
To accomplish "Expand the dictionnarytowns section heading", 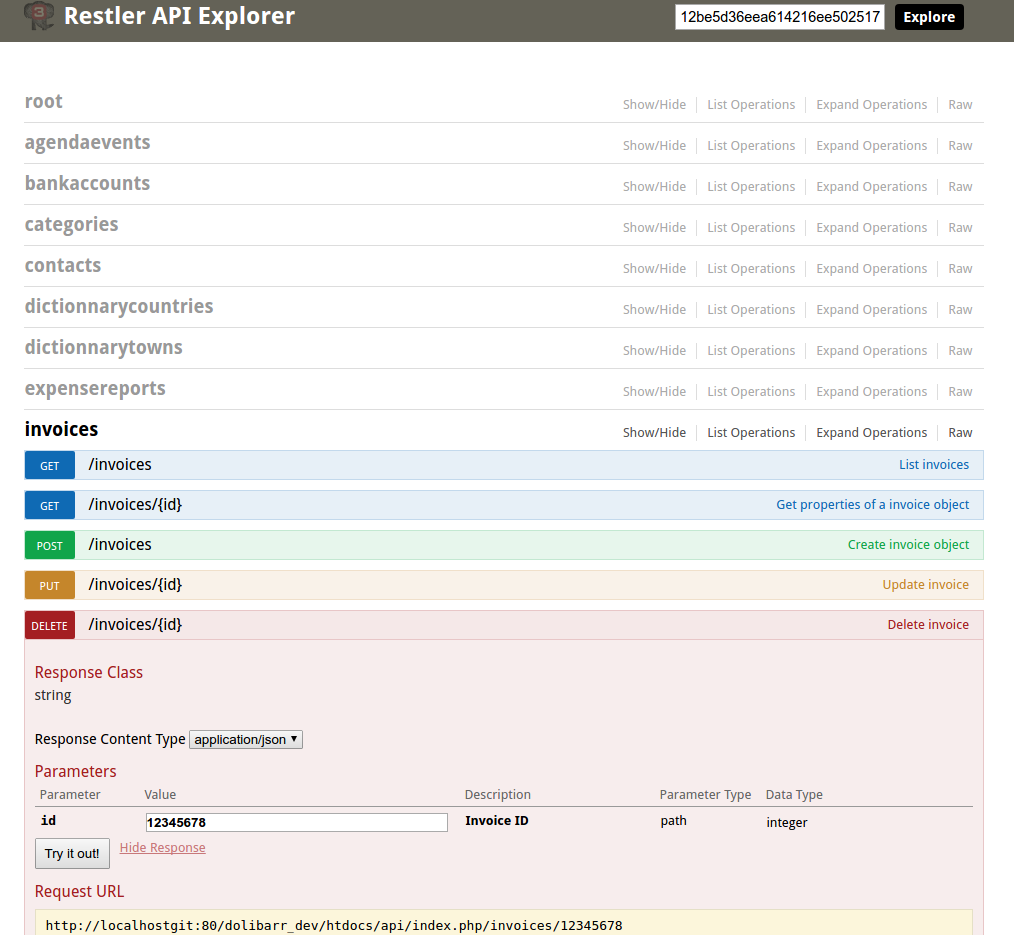I will [103, 347].
